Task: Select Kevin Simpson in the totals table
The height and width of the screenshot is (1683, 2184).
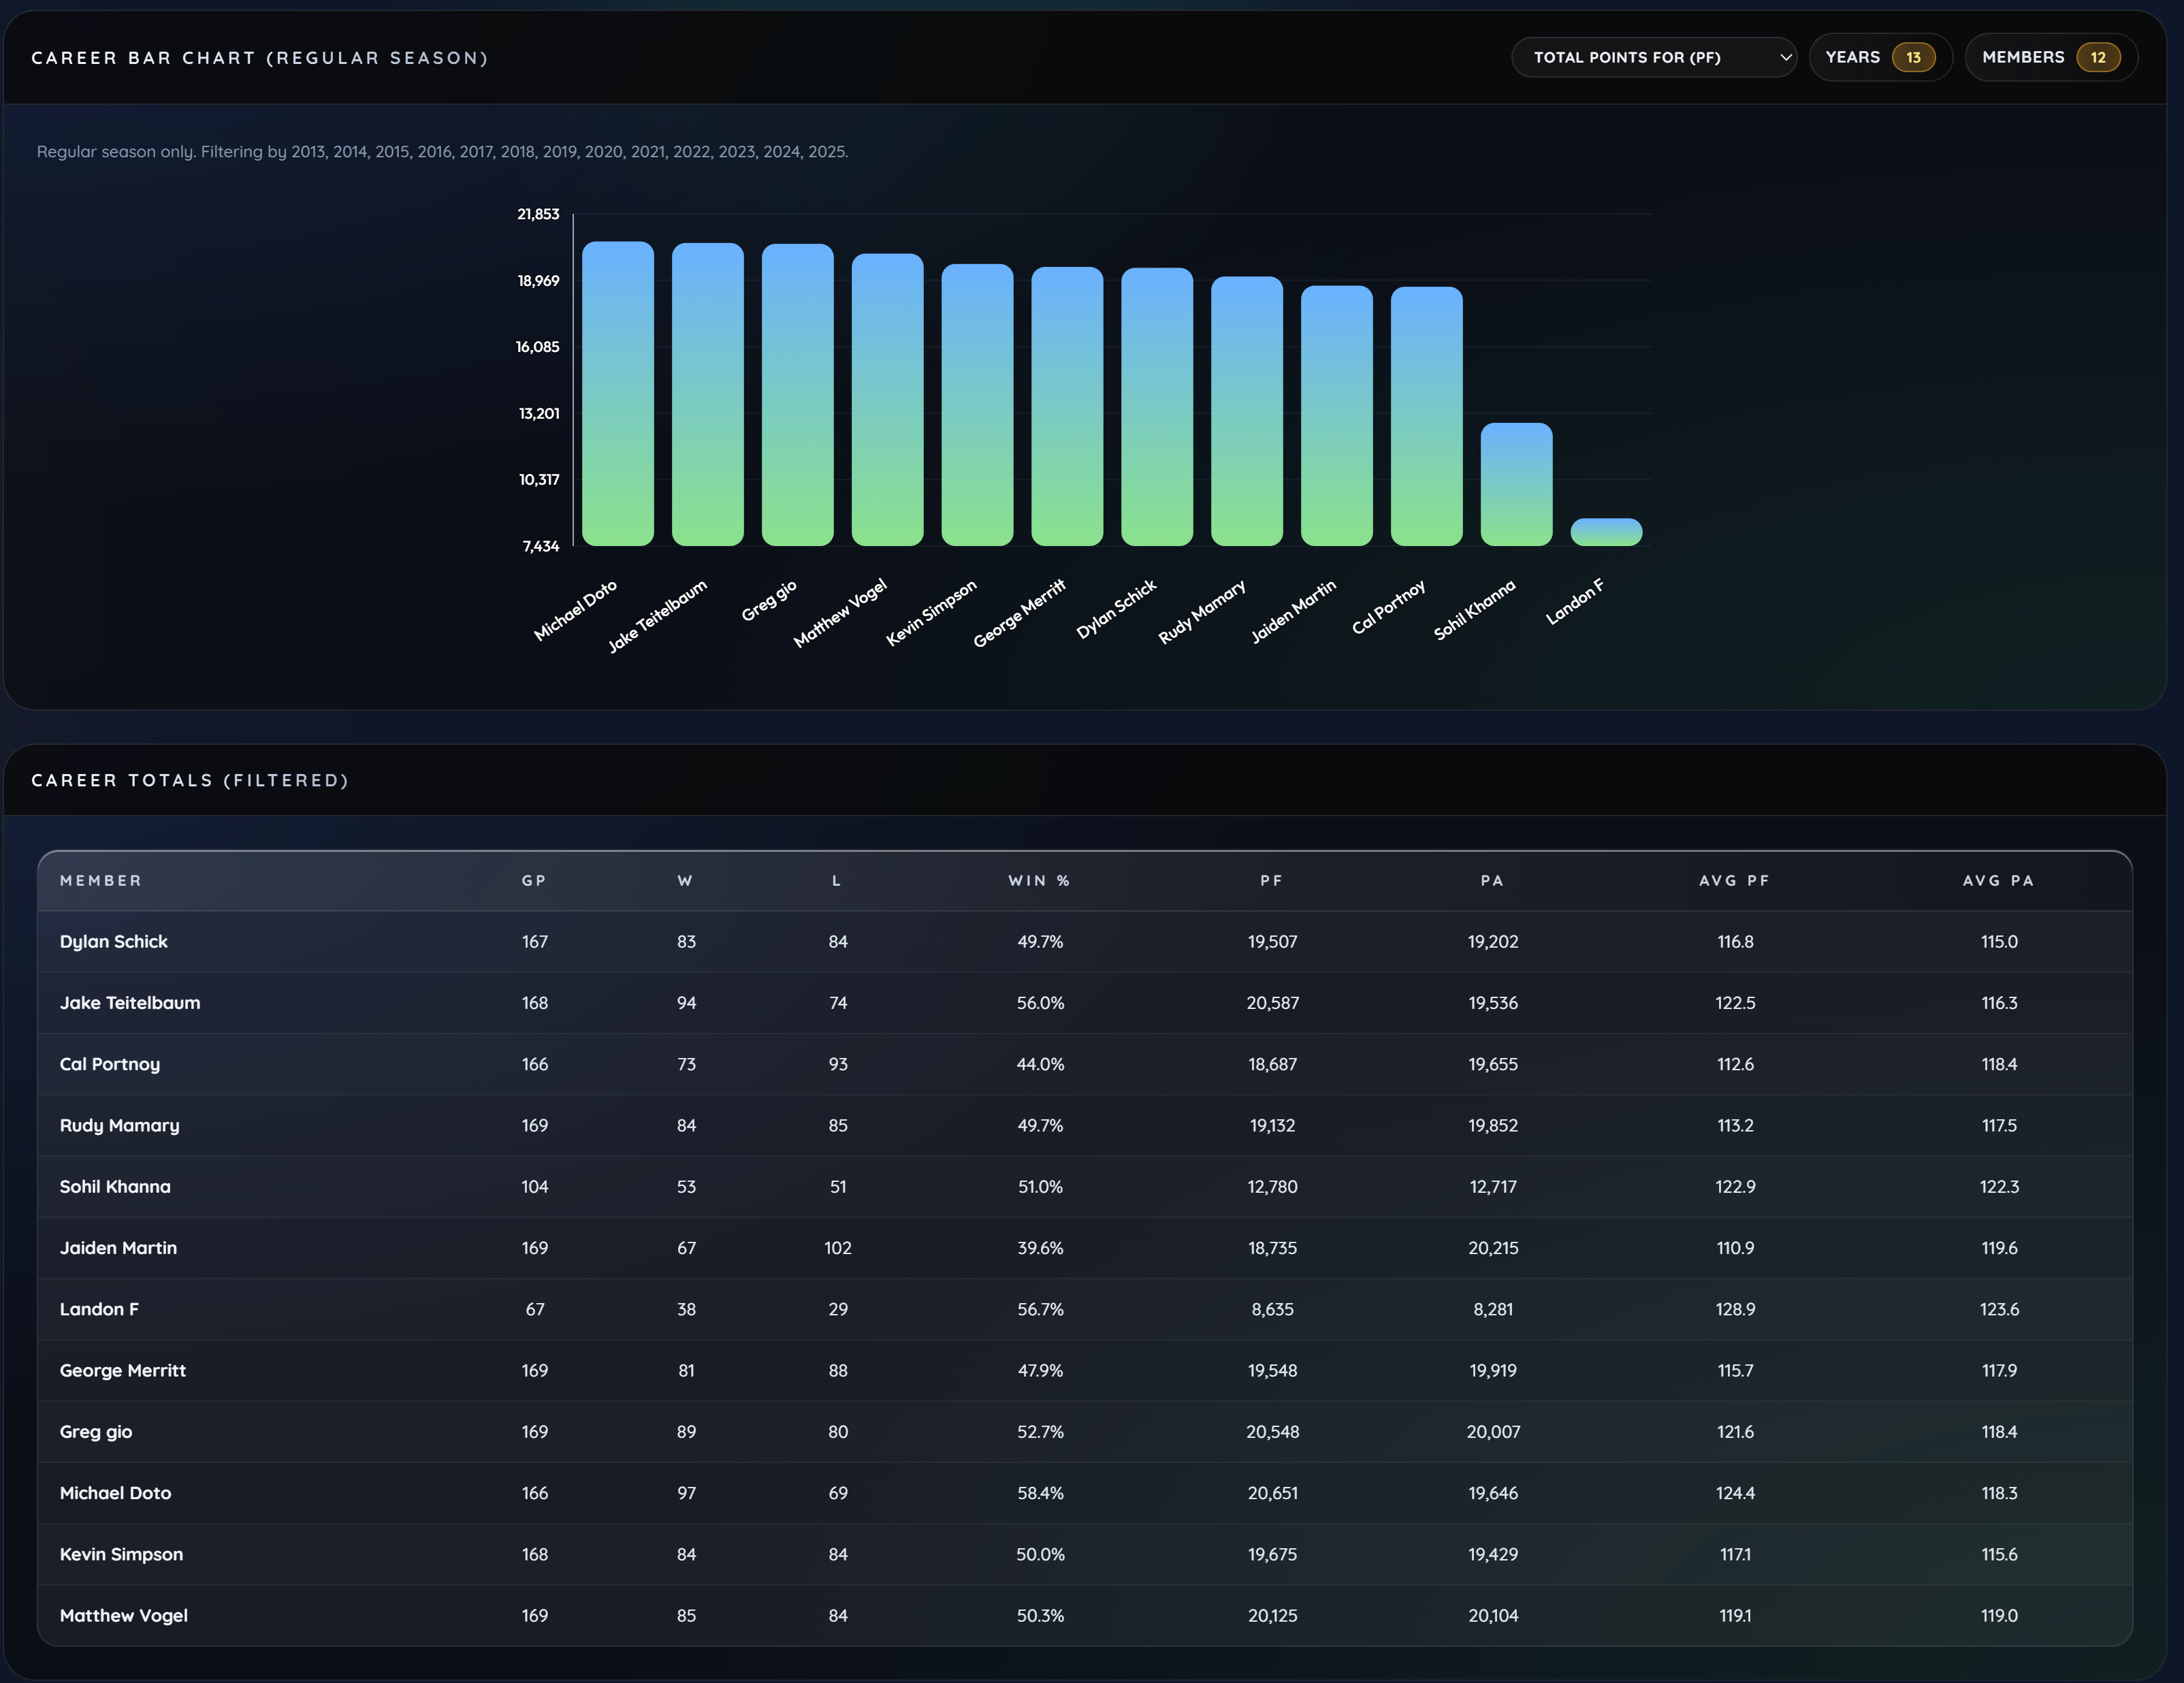Action: coord(122,1554)
